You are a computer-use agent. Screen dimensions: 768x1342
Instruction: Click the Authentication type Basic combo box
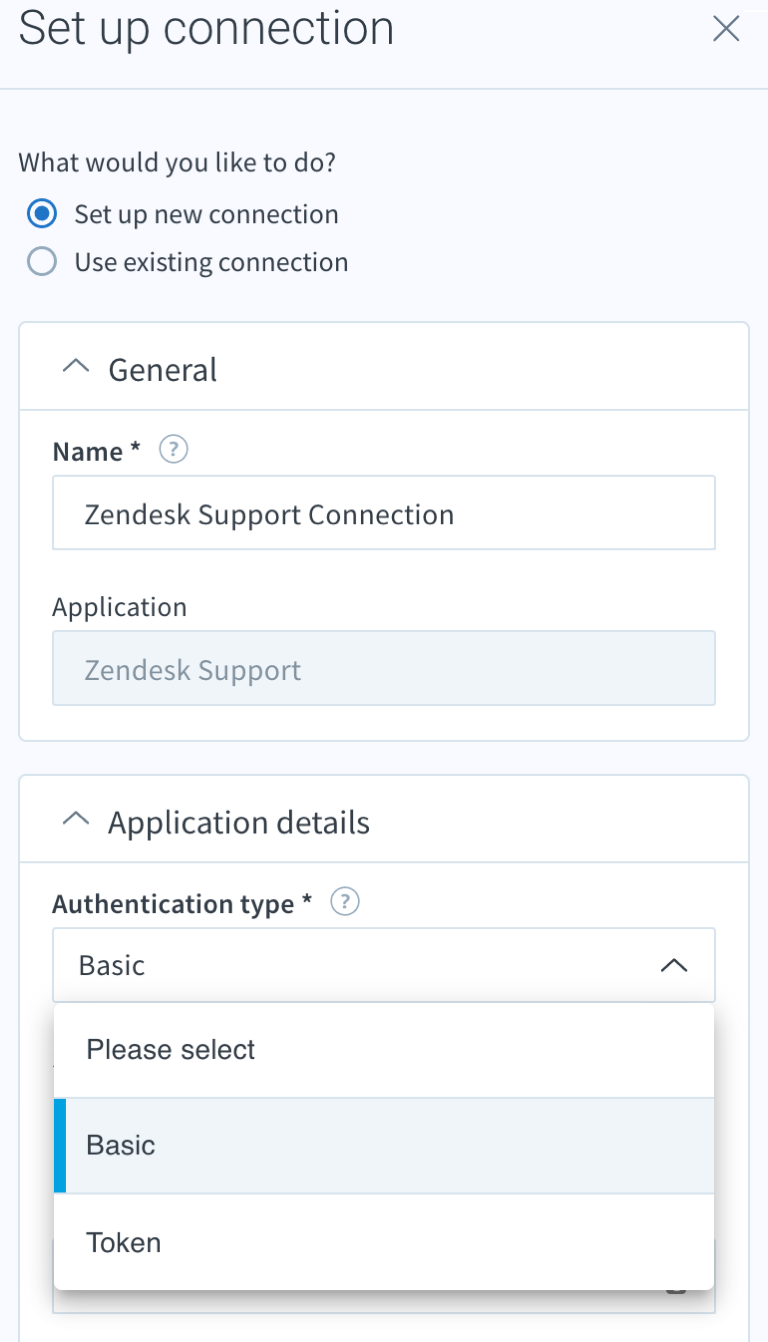(x=384, y=965)
